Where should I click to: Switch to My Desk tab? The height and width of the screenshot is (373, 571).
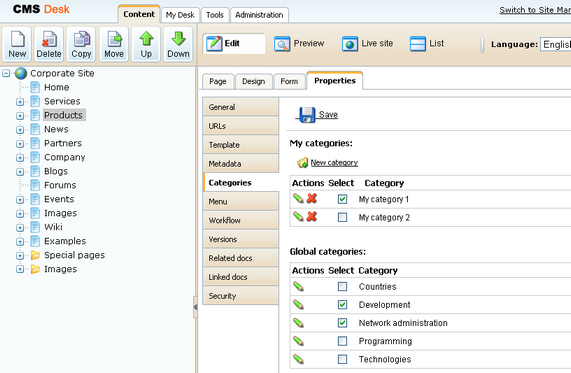pos(180,15)
